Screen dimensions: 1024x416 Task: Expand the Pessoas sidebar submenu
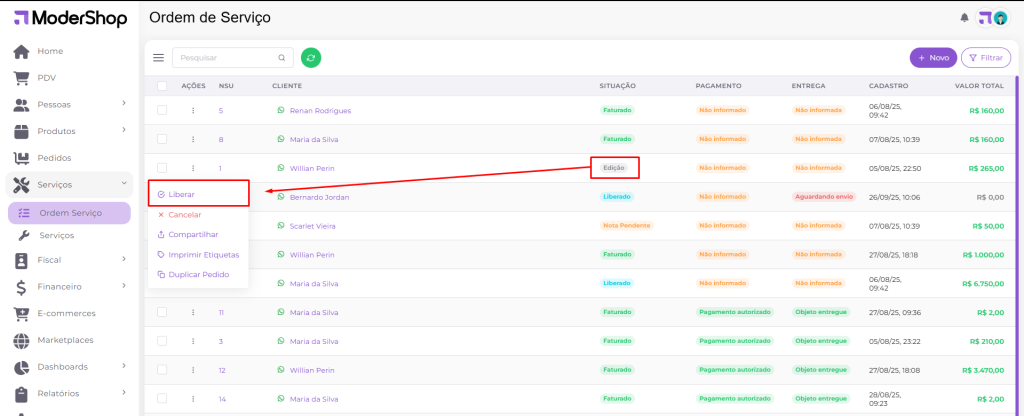(123, 104)
